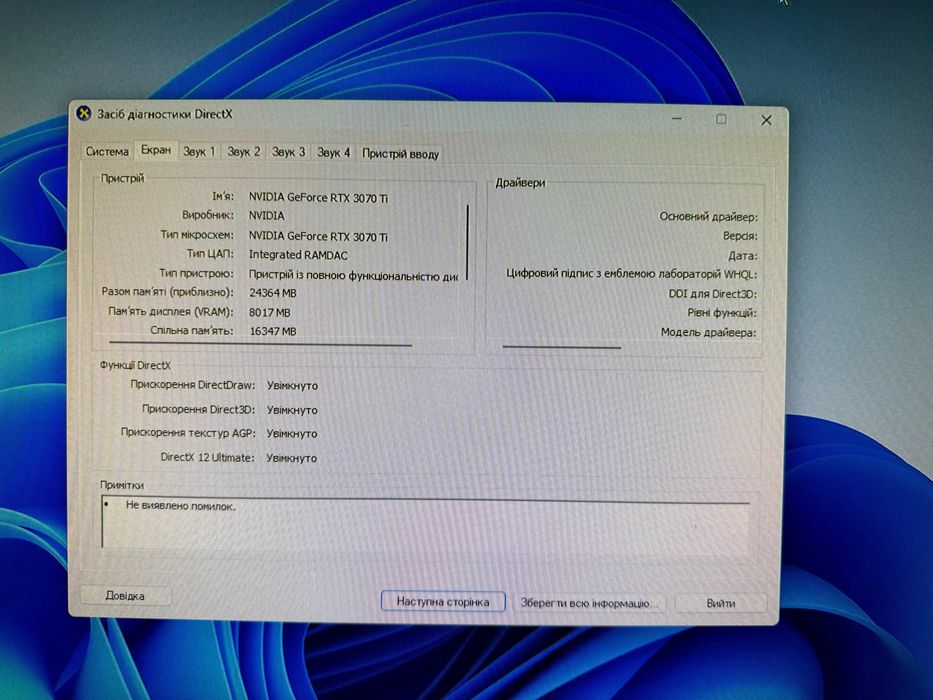Select the 8017 MB VRAM value

pos(270,312)
